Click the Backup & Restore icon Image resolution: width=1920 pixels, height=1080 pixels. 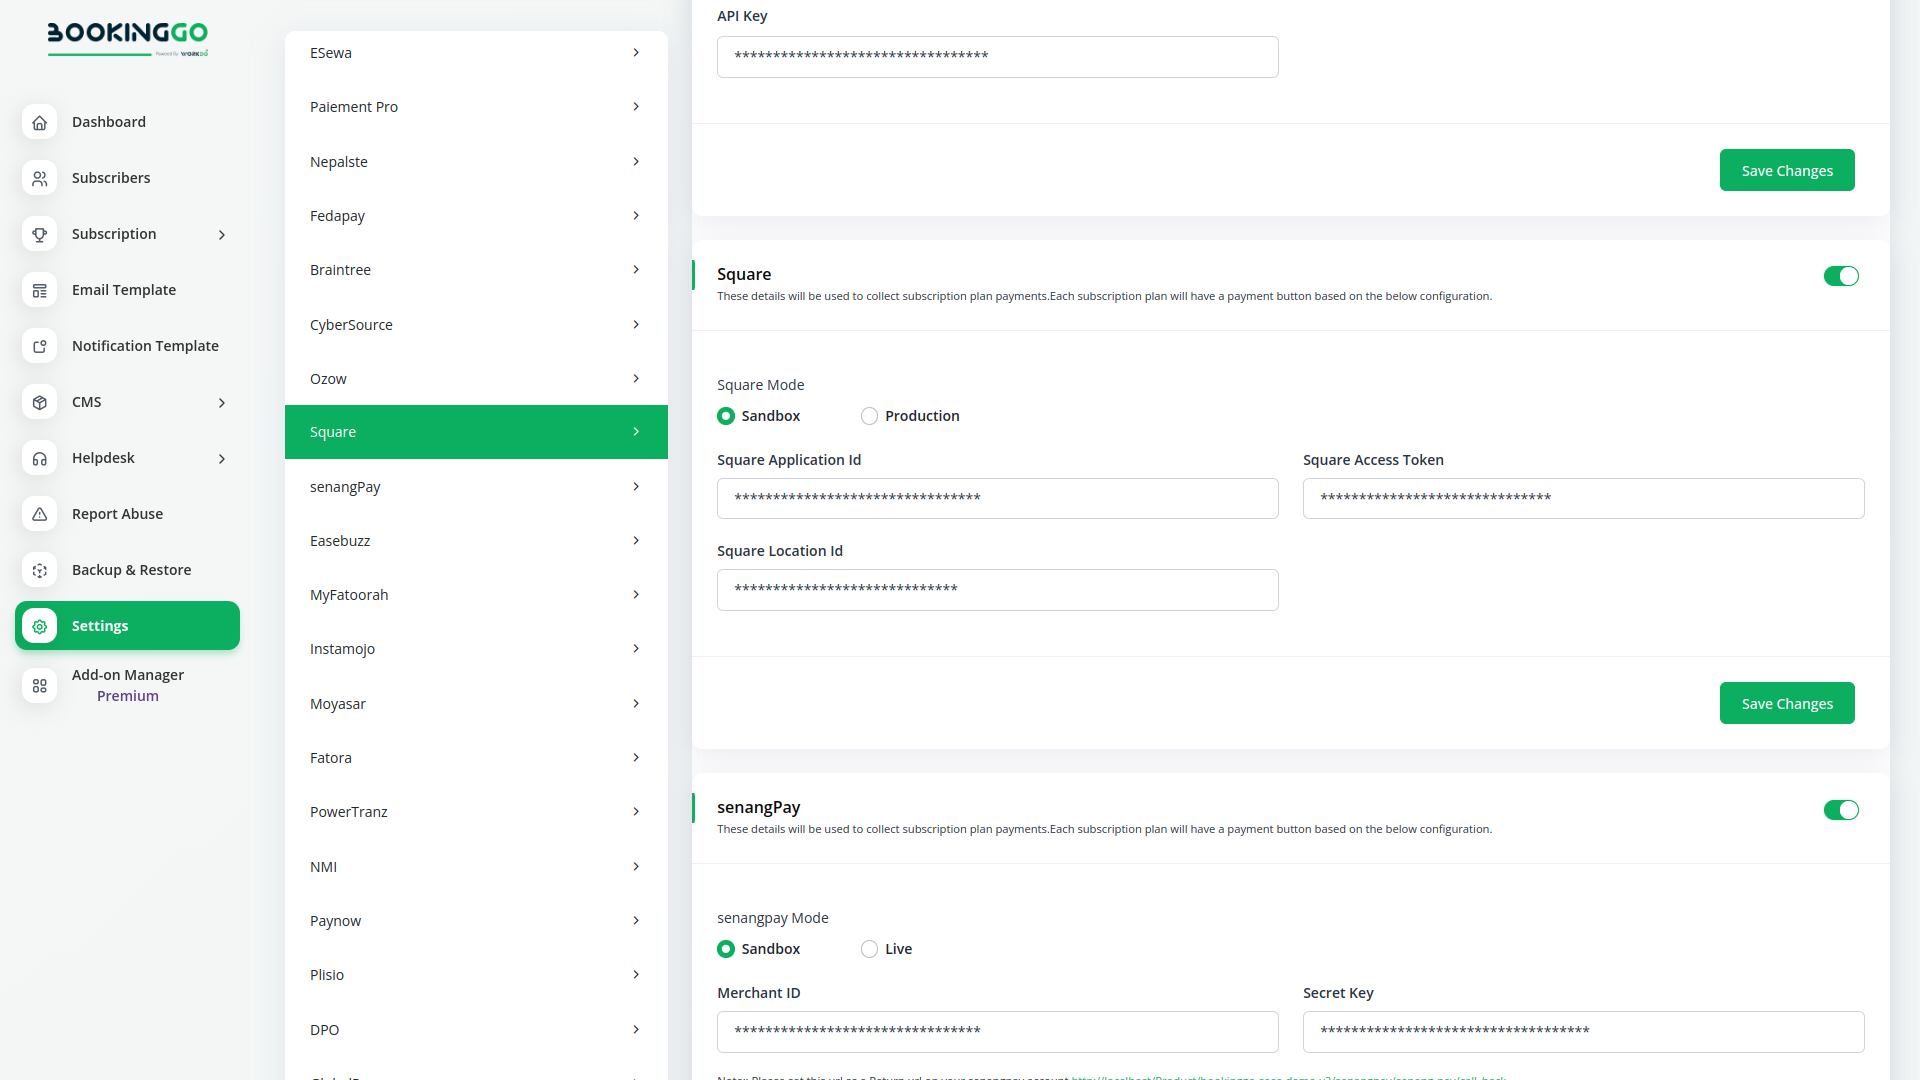(39, 570)
